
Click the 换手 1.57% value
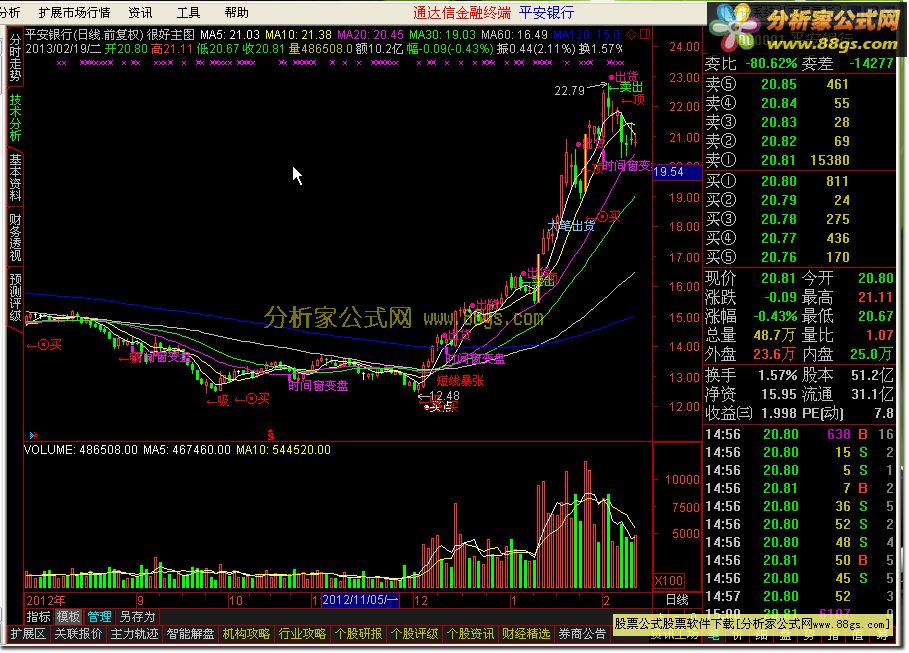click(777, 375)
